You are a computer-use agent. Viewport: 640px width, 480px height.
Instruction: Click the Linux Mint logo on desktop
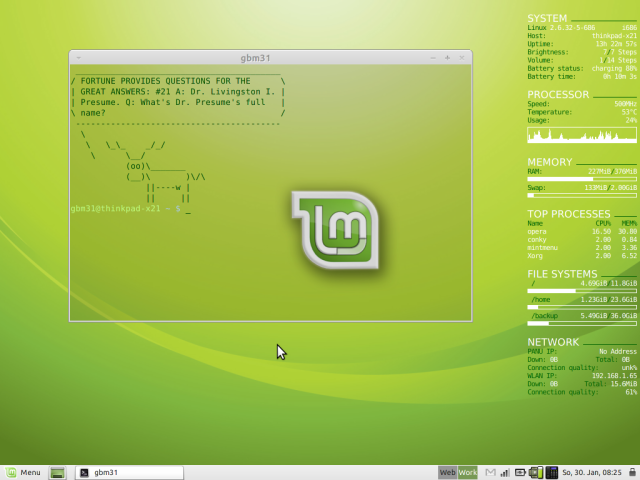336,230
